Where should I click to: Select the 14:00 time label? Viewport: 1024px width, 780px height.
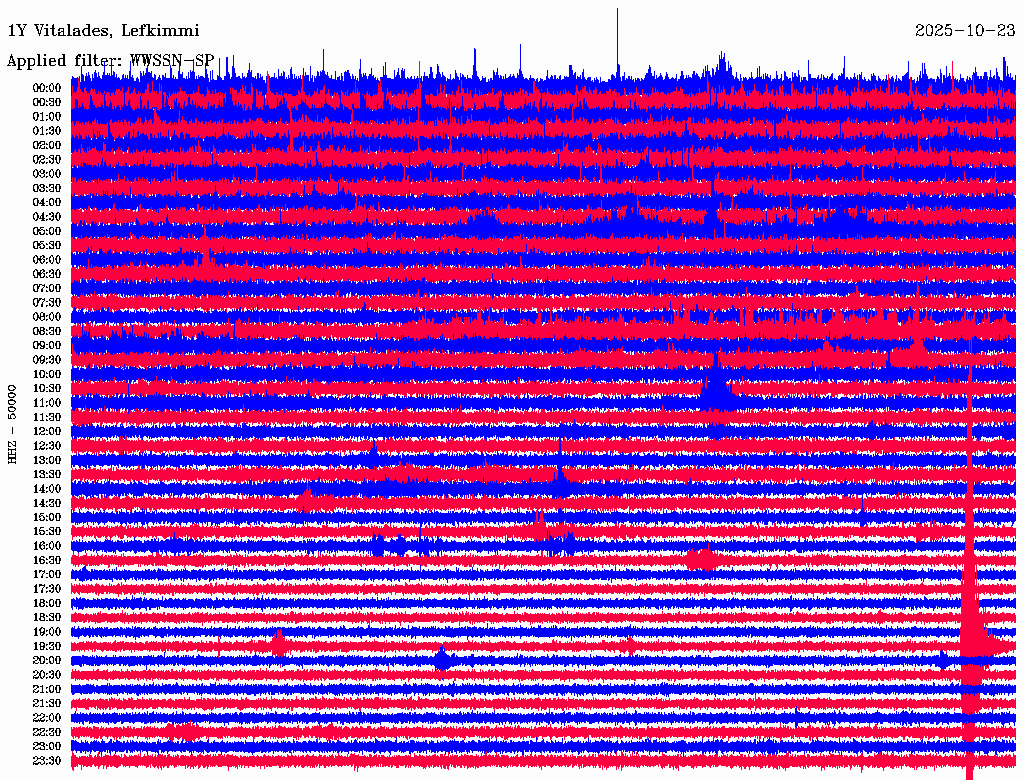(x=47, y=488)
